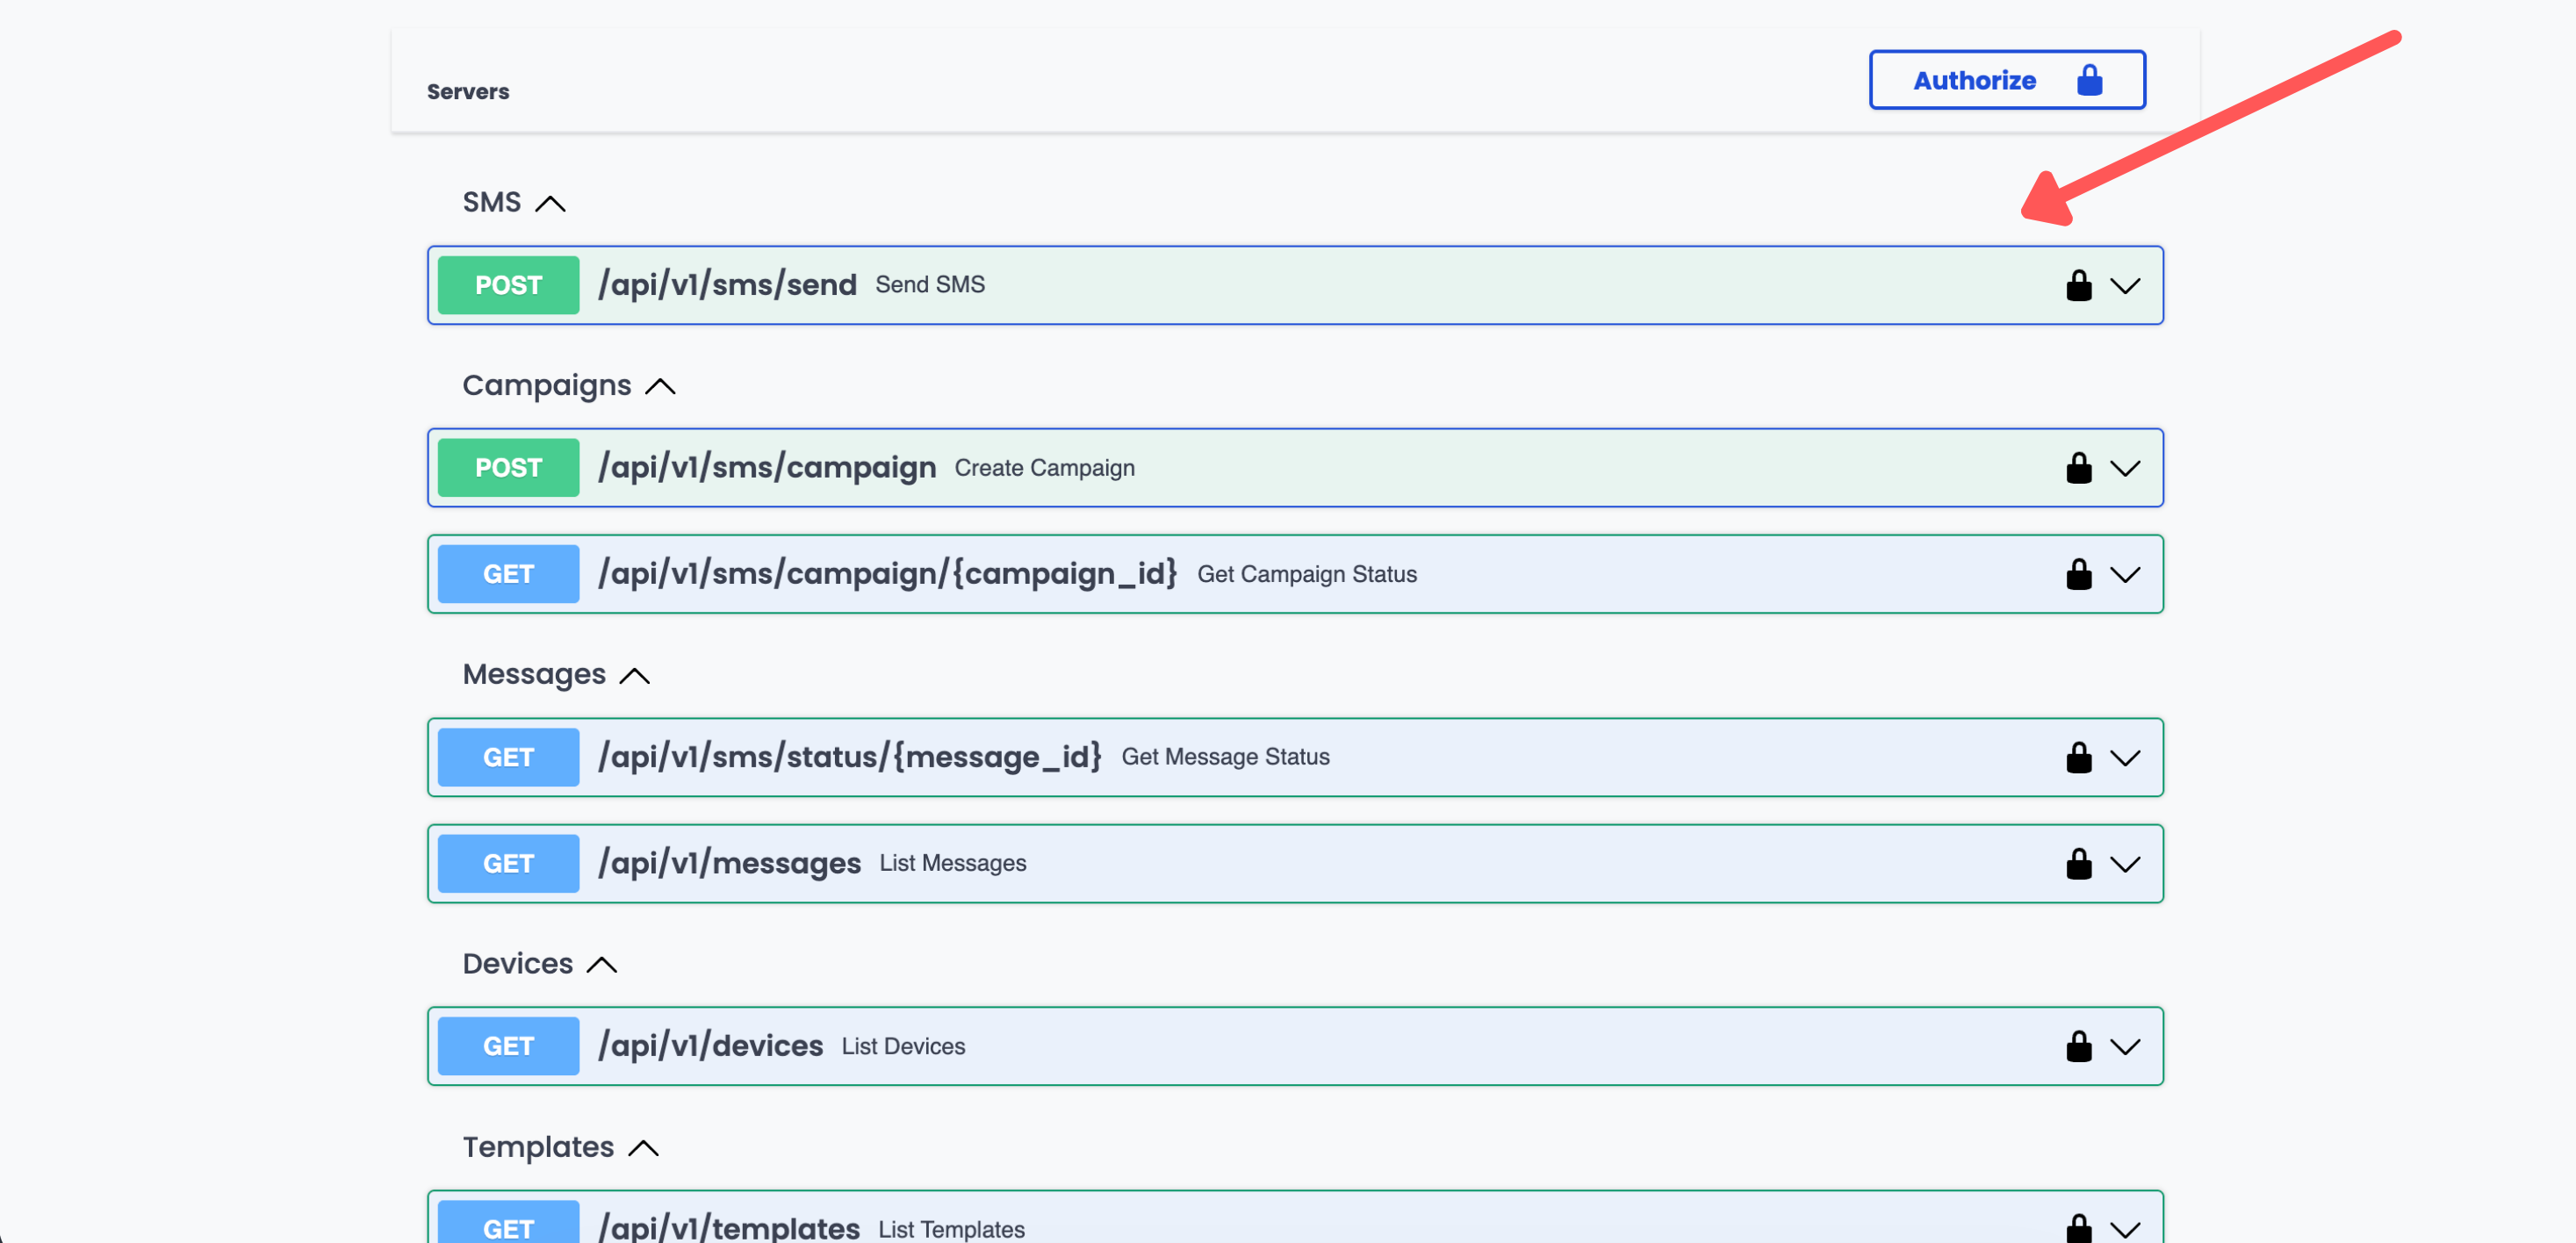Image resolution: width=2576 pixels, height=1243 pixels.
Task: Collapse the Campaigns section
Action: 662,385
